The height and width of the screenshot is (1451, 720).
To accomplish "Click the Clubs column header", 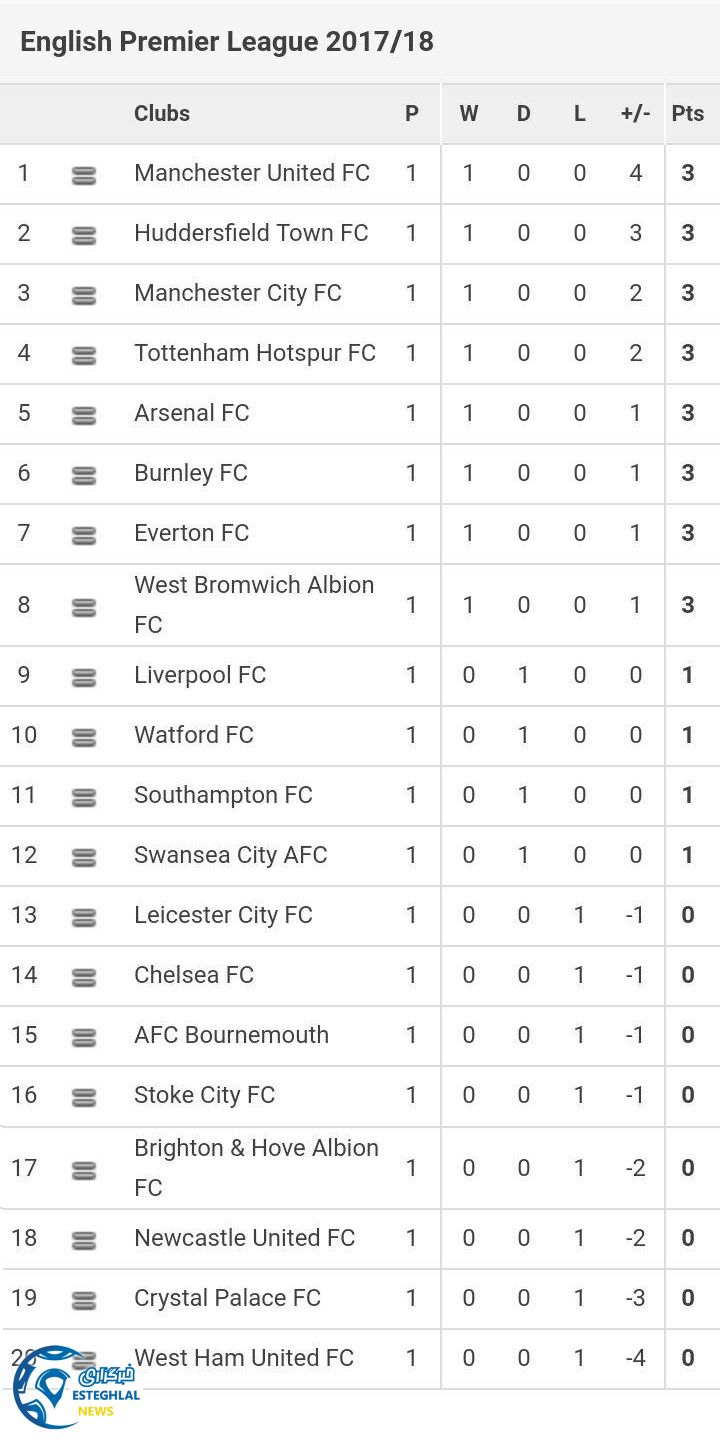I will (x=162, y=113).
